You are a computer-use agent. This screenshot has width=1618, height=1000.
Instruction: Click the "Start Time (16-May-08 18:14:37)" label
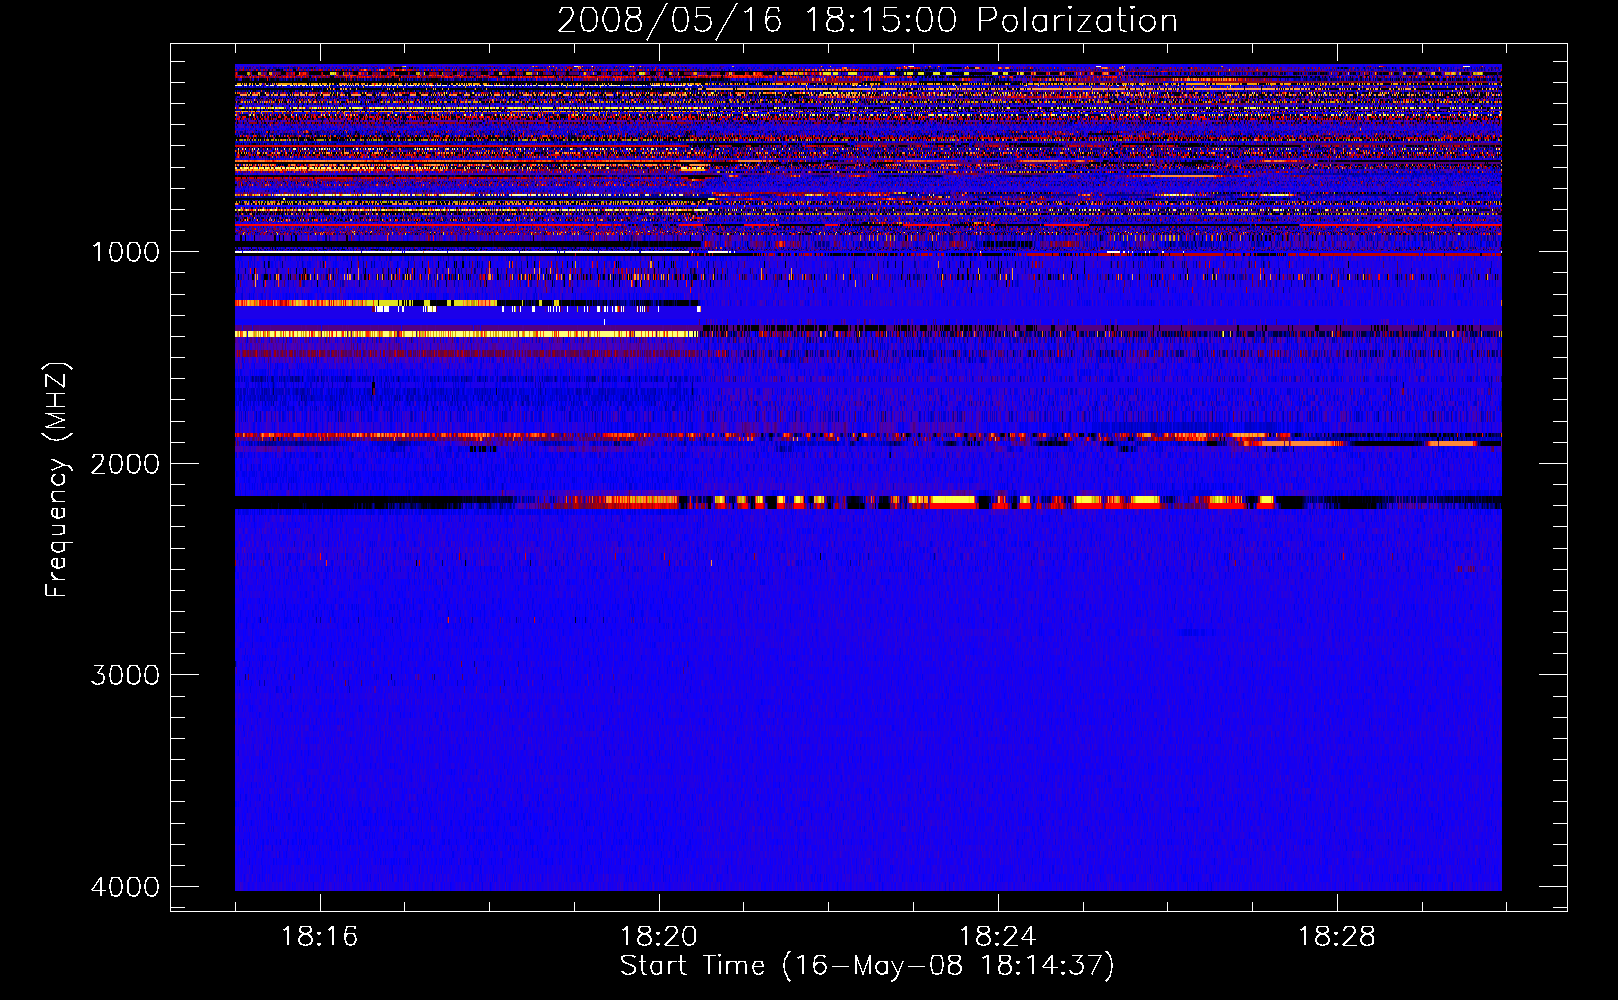(x=867, y=966)
